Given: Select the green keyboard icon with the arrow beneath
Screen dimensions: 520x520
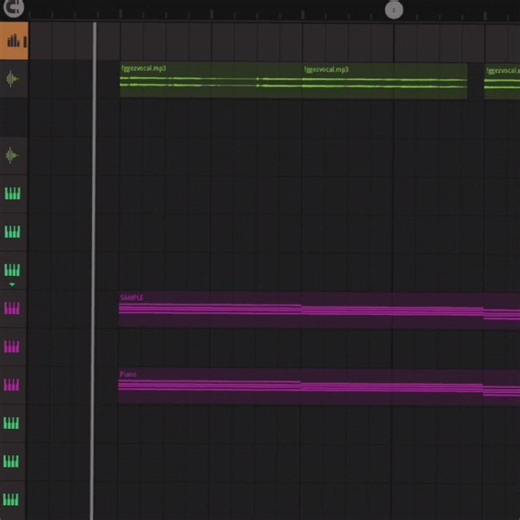Looking at the screenshot, I should click(x=12, y=270).
